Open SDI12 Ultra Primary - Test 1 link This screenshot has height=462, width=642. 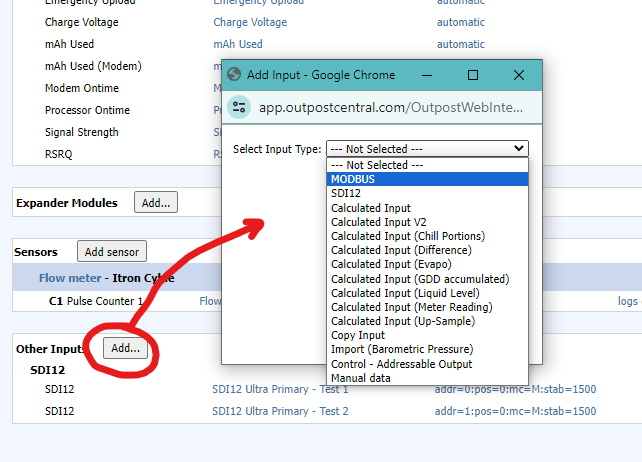click(x=280, y=389)
